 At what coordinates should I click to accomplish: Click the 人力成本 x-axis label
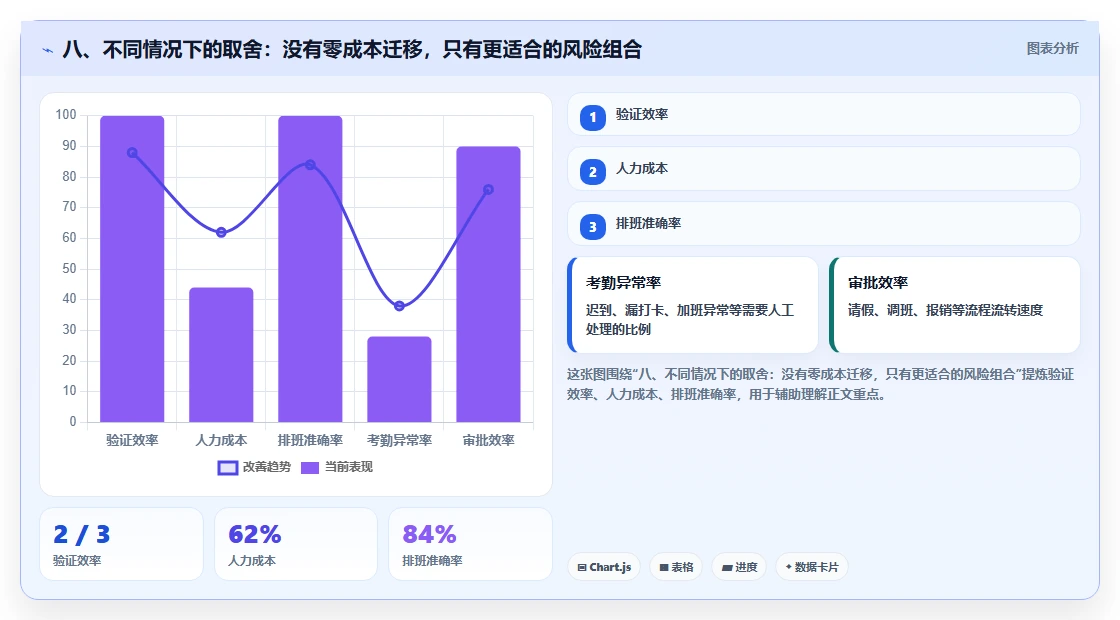click(x=221, y=440)
